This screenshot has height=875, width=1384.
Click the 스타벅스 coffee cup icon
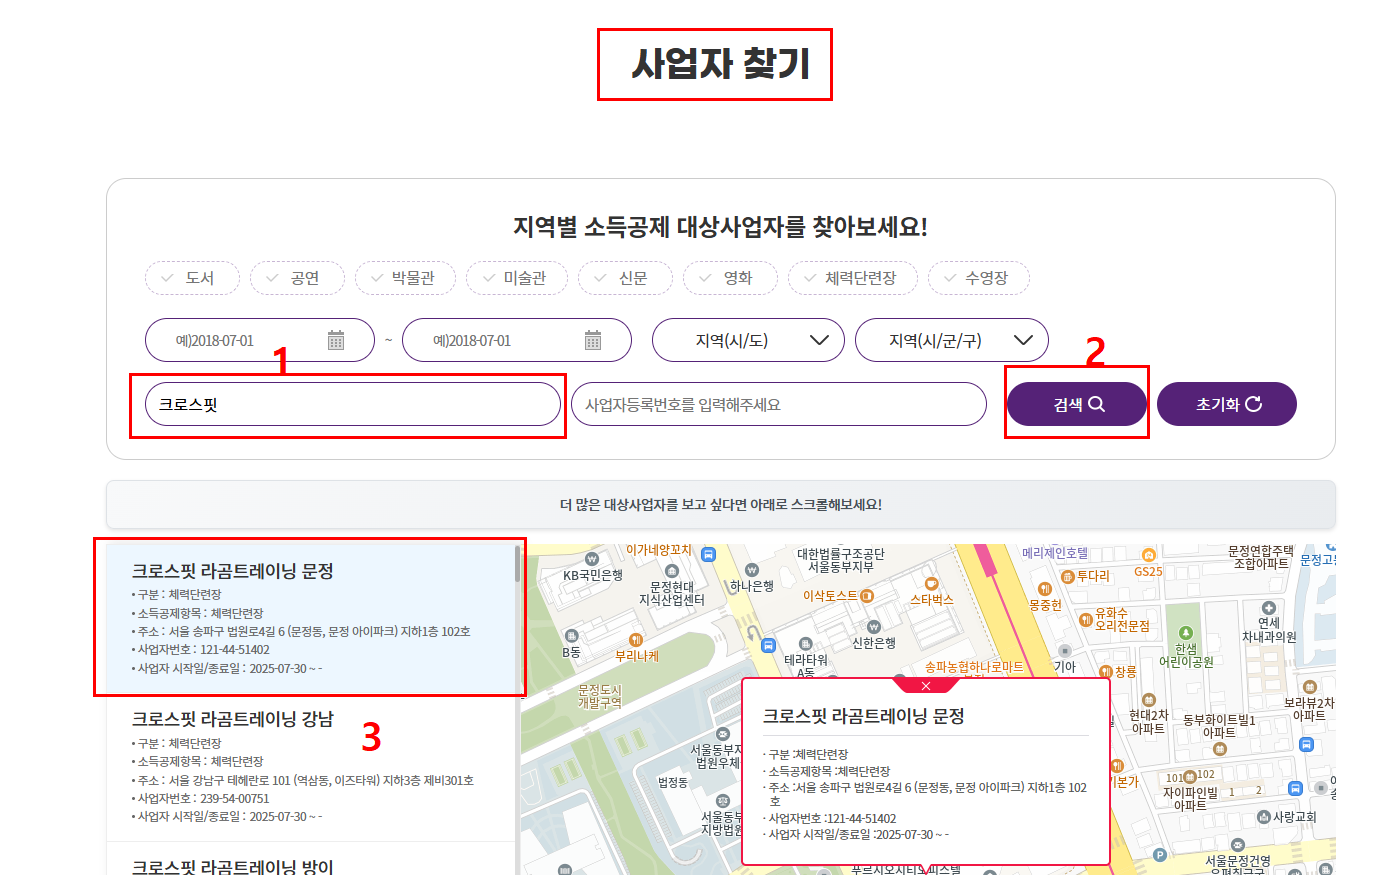(931, 583)
